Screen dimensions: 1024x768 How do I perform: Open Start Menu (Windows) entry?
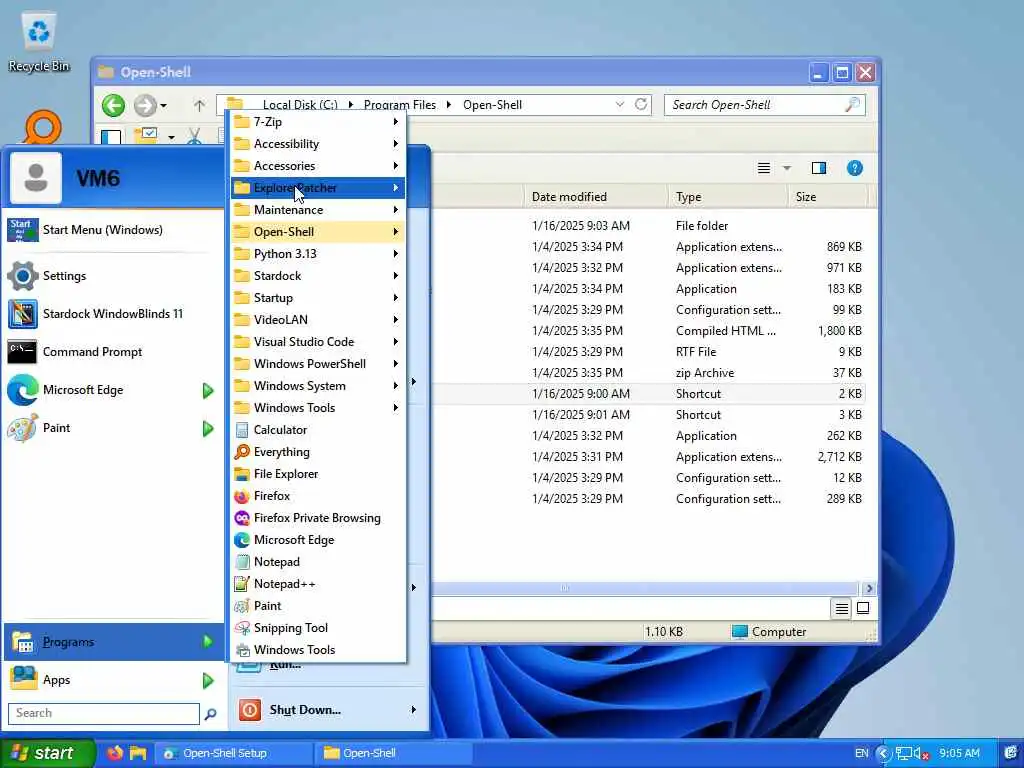click(x=112, y=230)
